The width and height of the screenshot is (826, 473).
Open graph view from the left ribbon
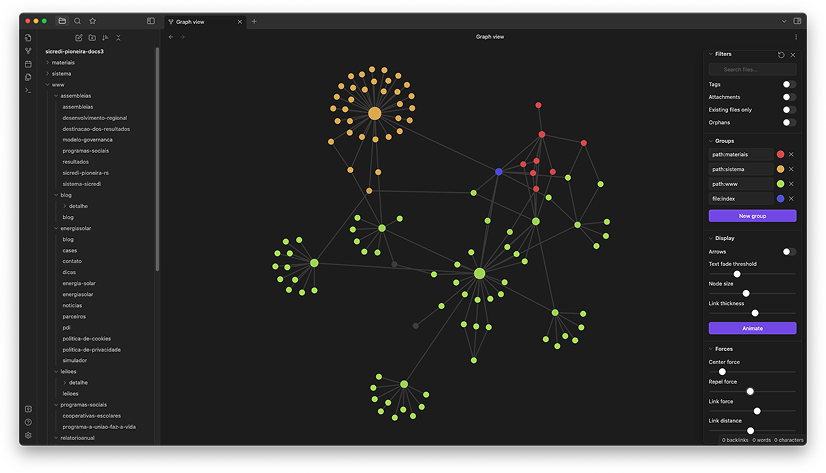pyautogui.click(x=28, y=51)
